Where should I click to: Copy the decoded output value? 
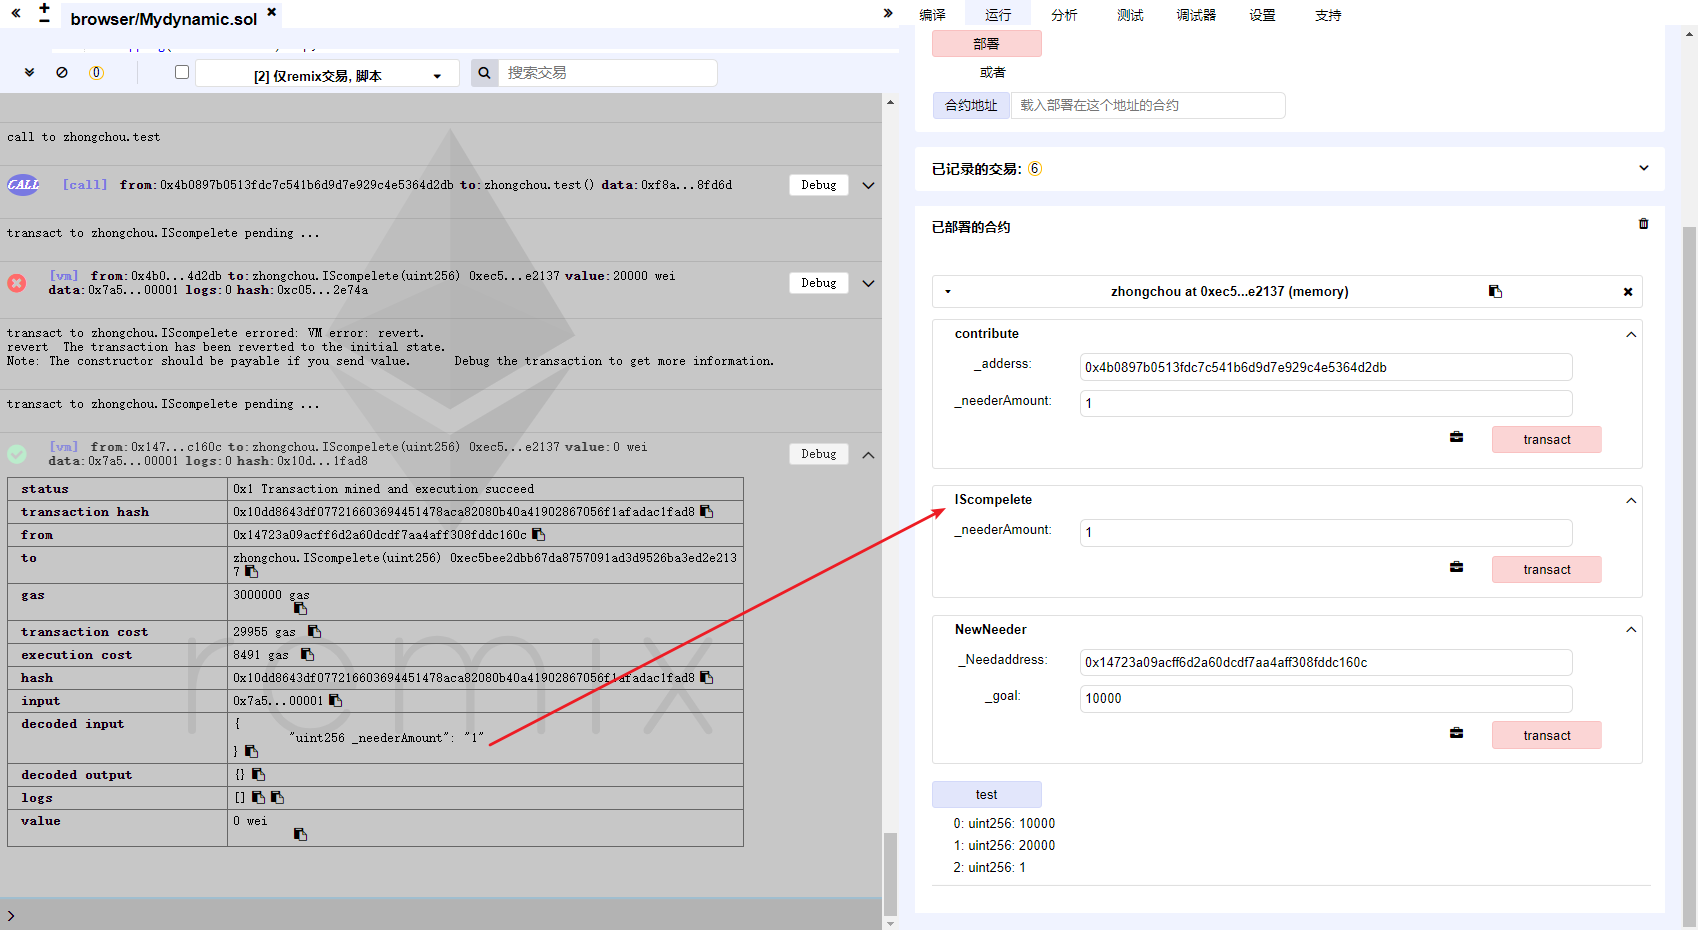[x=258, y=775]
